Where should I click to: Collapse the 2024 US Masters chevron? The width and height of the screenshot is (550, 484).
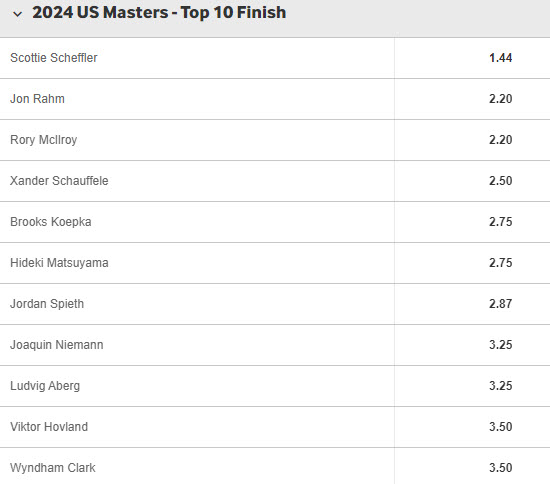point(17,14)
